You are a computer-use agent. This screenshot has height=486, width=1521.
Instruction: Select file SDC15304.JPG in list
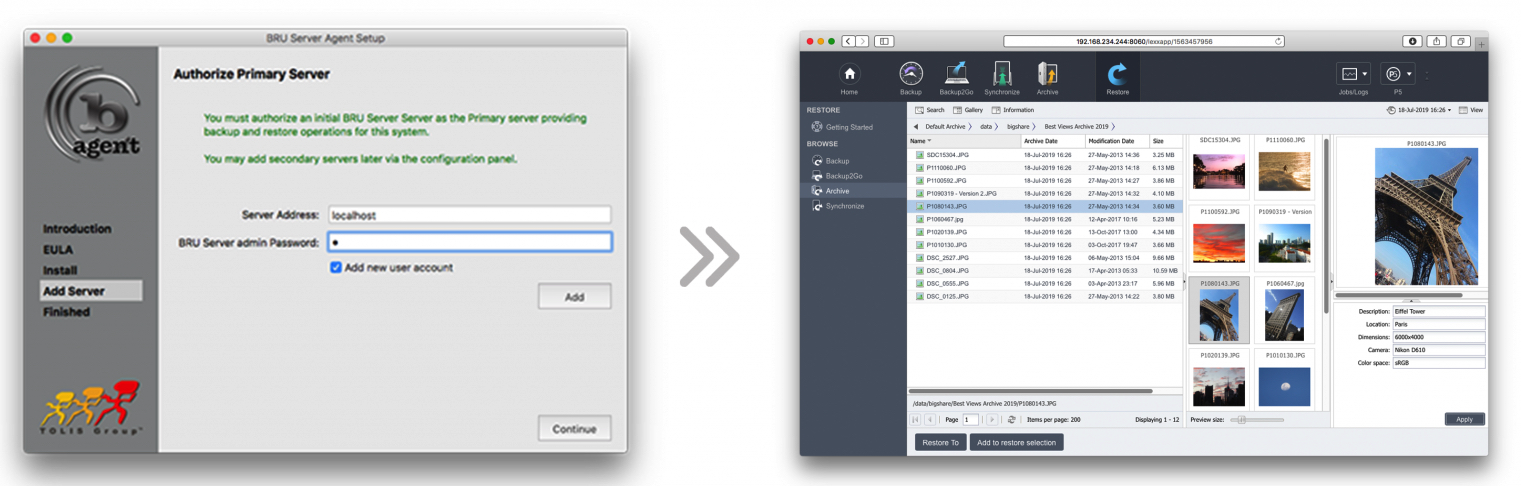pyautogui.click(x=1045, y=155)
